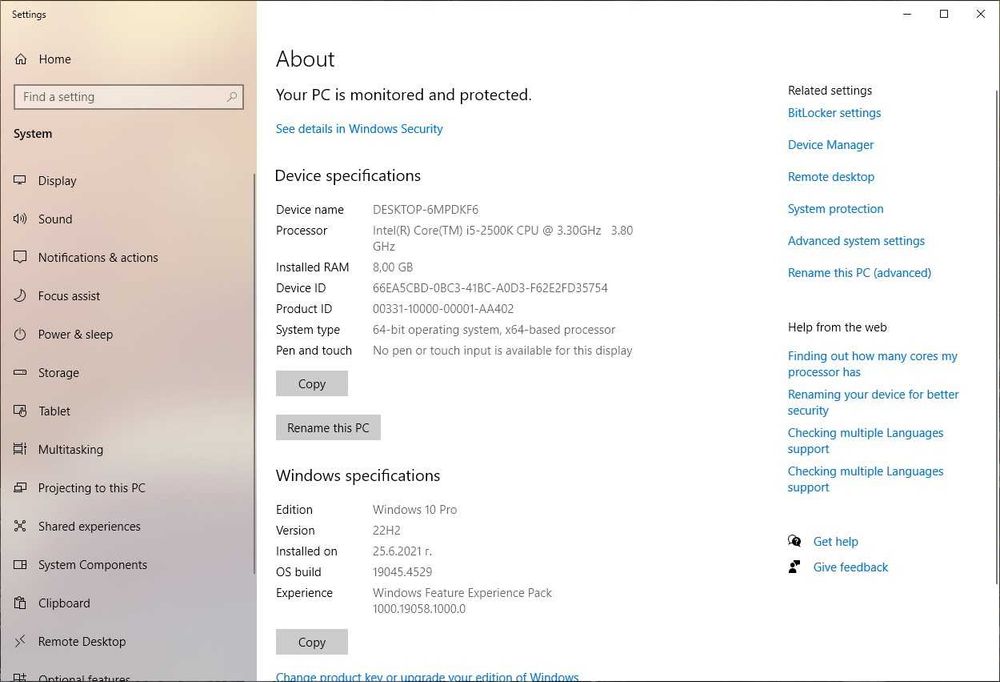Click device name DESKTOP-6MPDKF6
The width and height of the screenshot is (1000, 682).
pyautogui.click(x=425, y=209)
